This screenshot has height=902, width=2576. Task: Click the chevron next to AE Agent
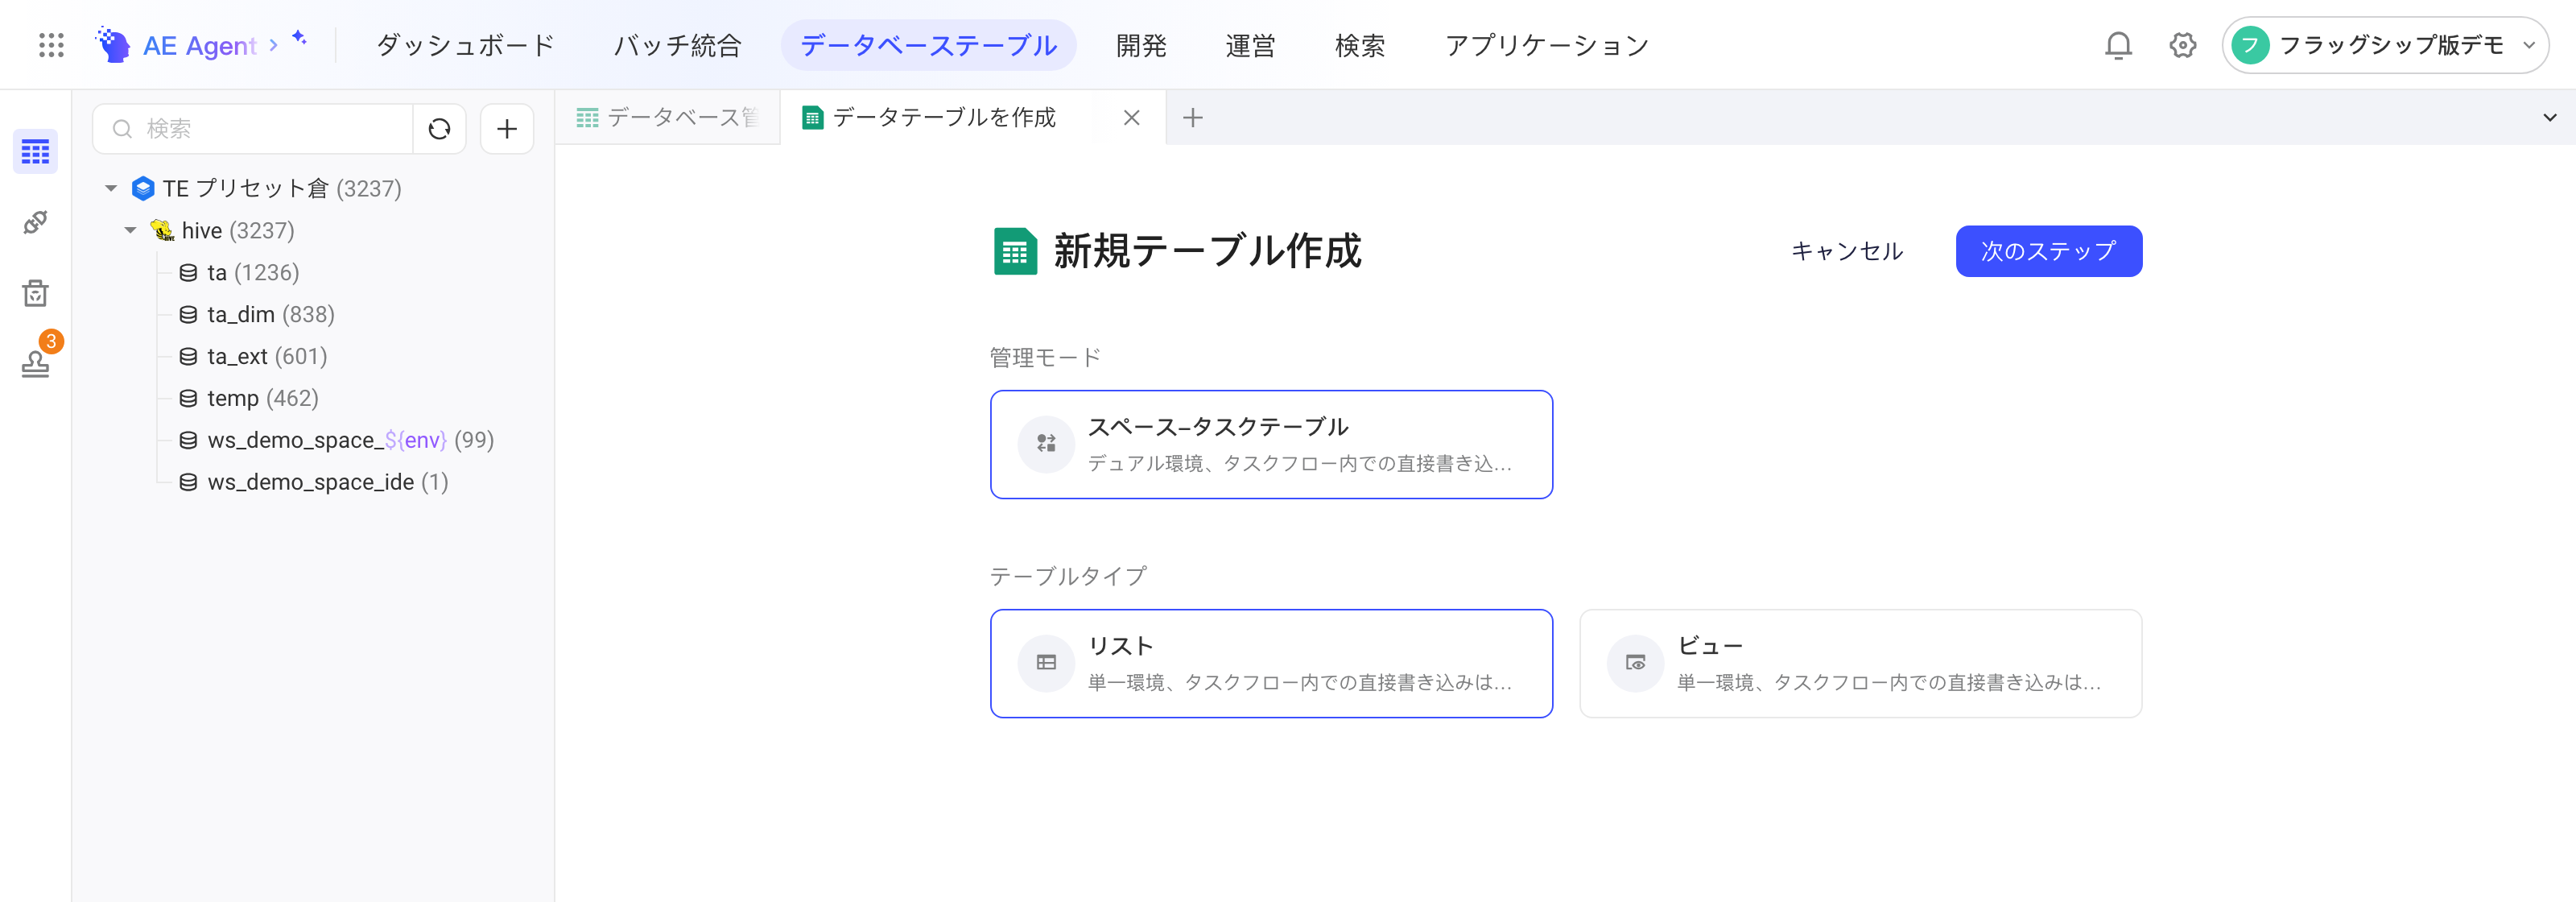(273, 45)
